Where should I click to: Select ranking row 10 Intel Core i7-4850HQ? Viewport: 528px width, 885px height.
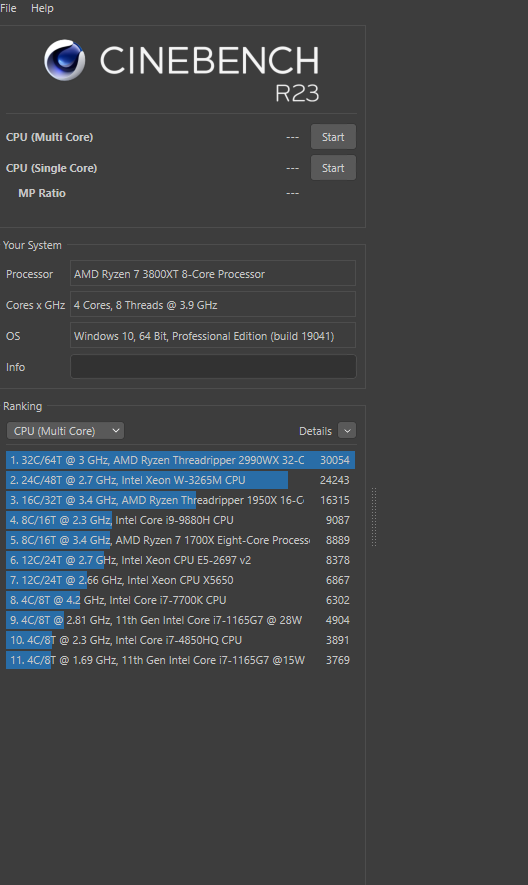tap(181, 640)
